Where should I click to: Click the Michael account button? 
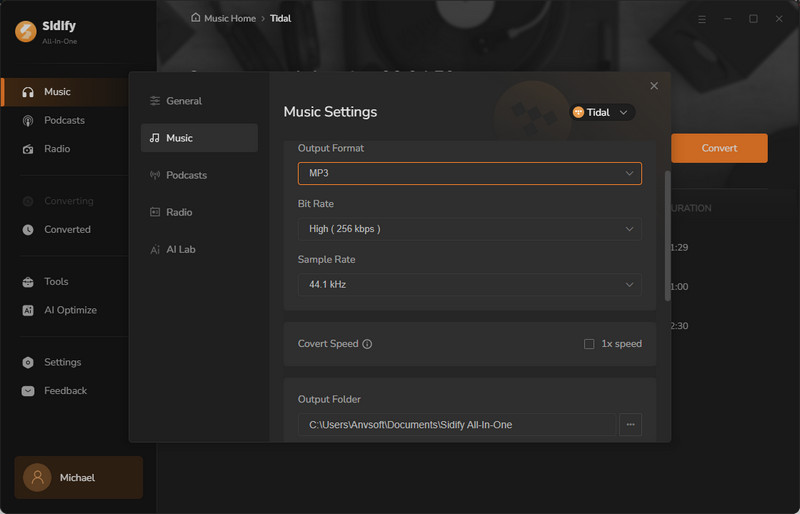click(x=79, y=477)
